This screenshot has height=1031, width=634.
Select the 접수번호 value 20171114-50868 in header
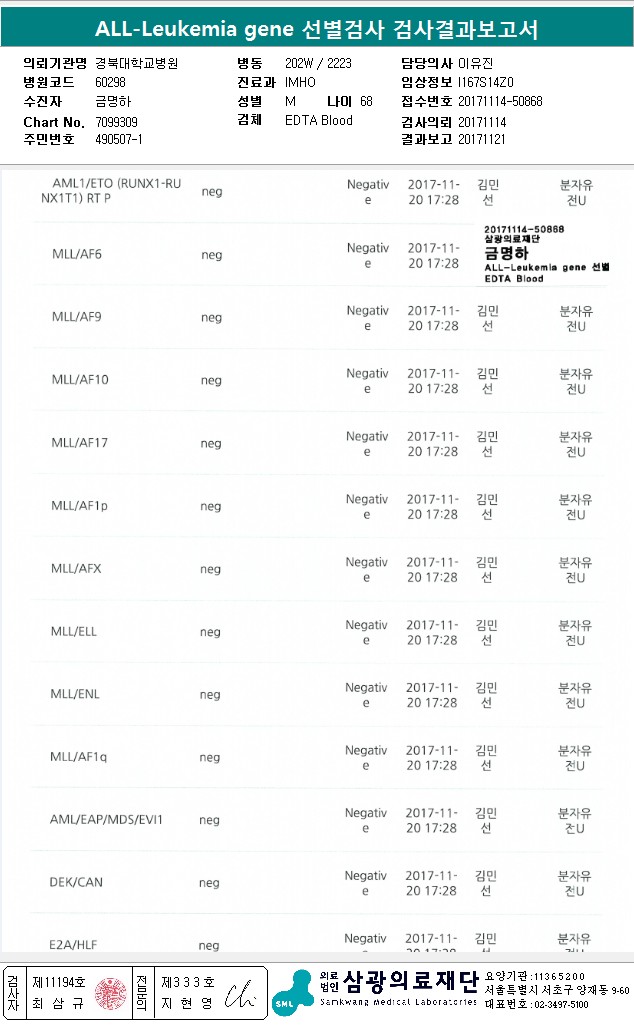pyautogui.click(x=500, y=102)
